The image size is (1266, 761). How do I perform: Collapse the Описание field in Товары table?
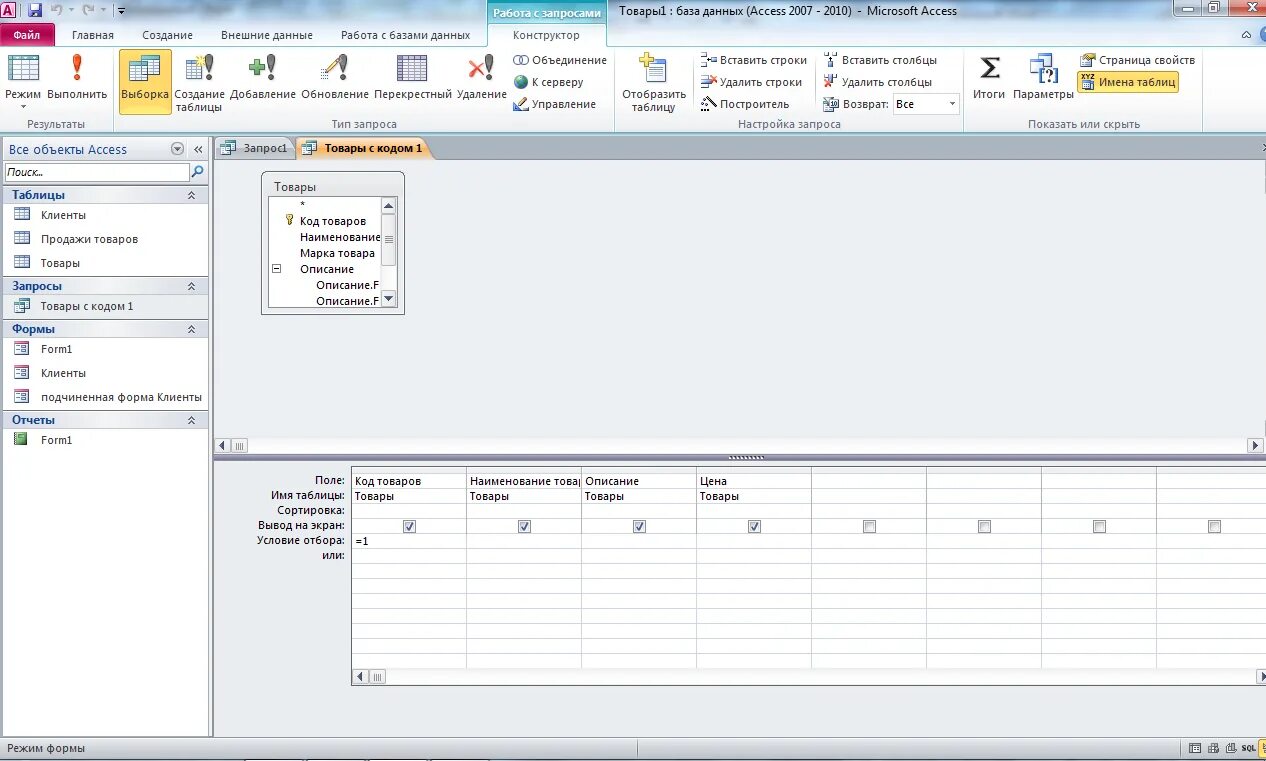[x=276, y=269]
